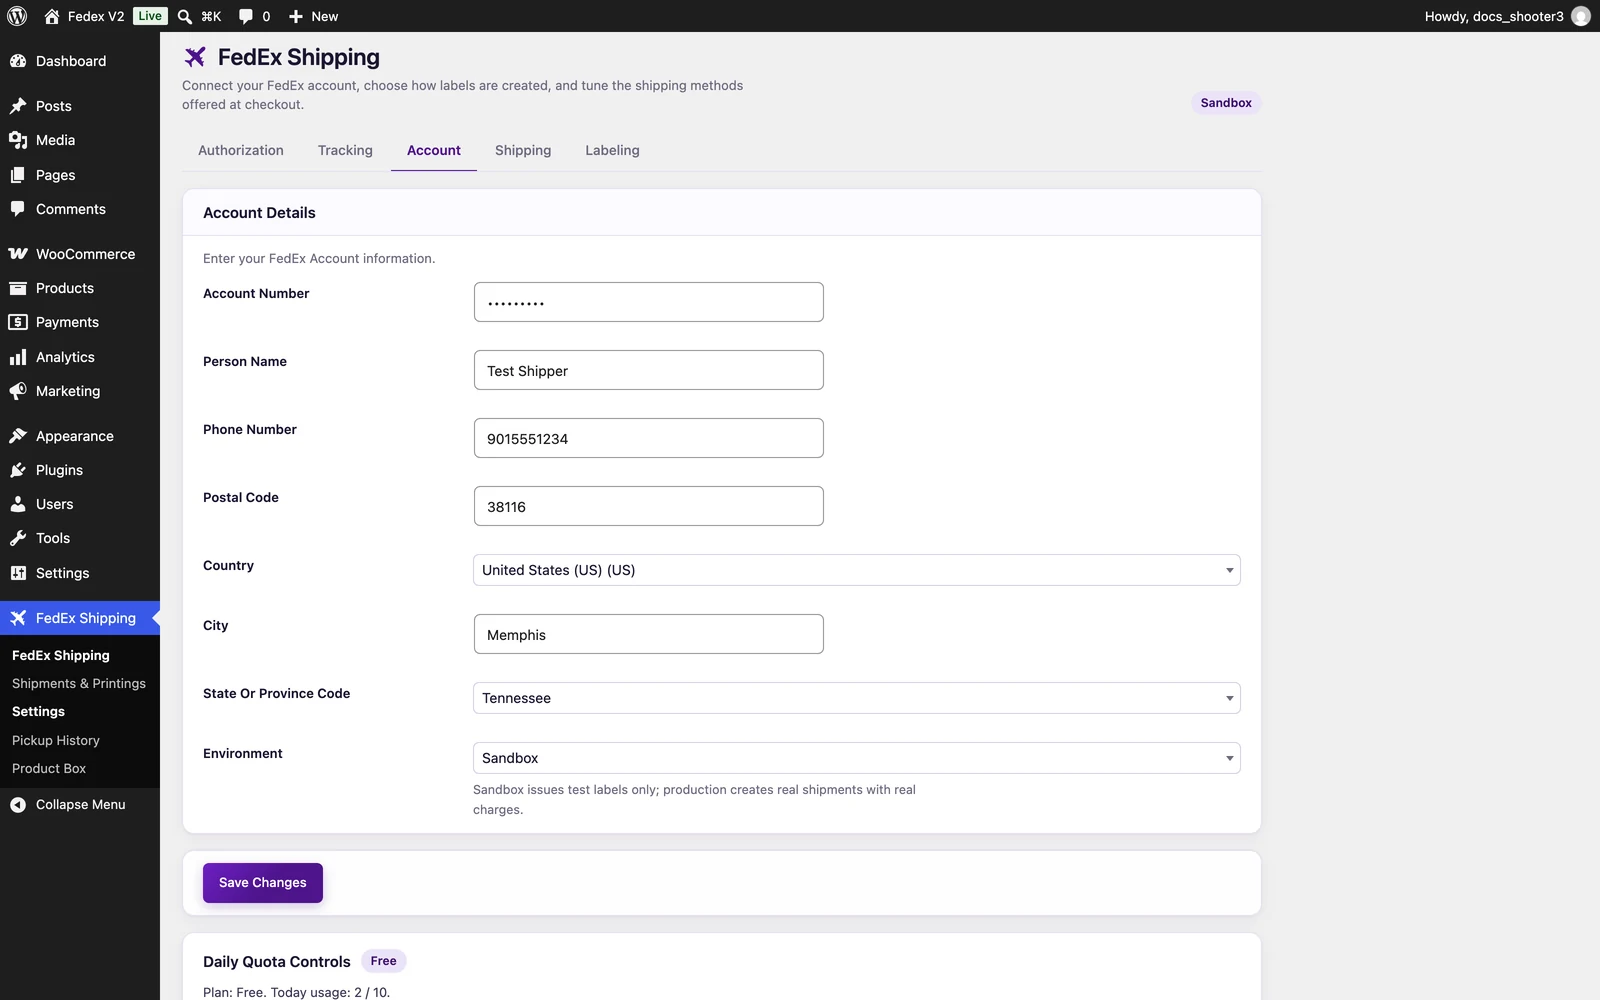This screenshot has width=1600, height=1000.
Task: Click the home icon beside Fedex V2
Action: (x=52, y=16)
